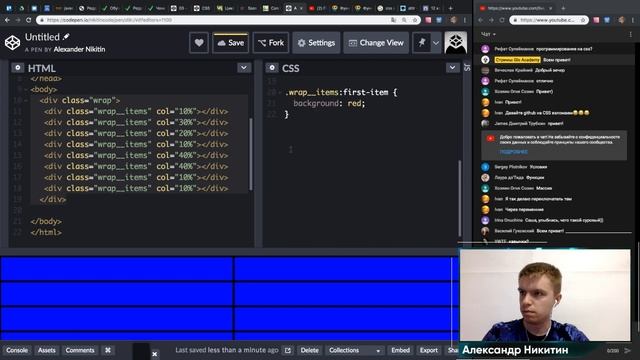640x360 pixels.
Task: Select the YouTube tab in right window
Action: (x=516, y=8)
